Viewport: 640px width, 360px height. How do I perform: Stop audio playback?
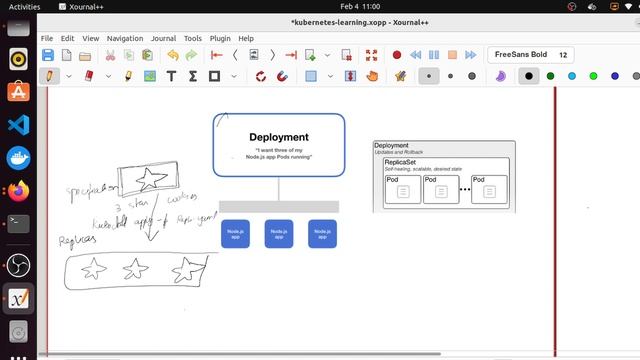(452, 55)
